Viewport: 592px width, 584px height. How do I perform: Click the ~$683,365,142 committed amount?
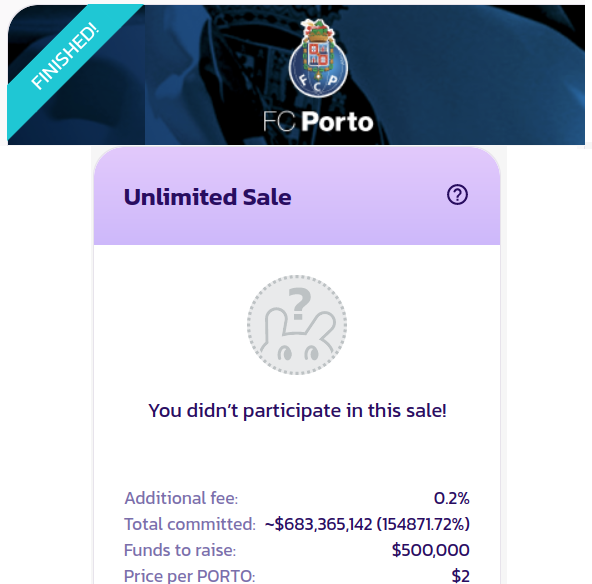pos(319,524)
